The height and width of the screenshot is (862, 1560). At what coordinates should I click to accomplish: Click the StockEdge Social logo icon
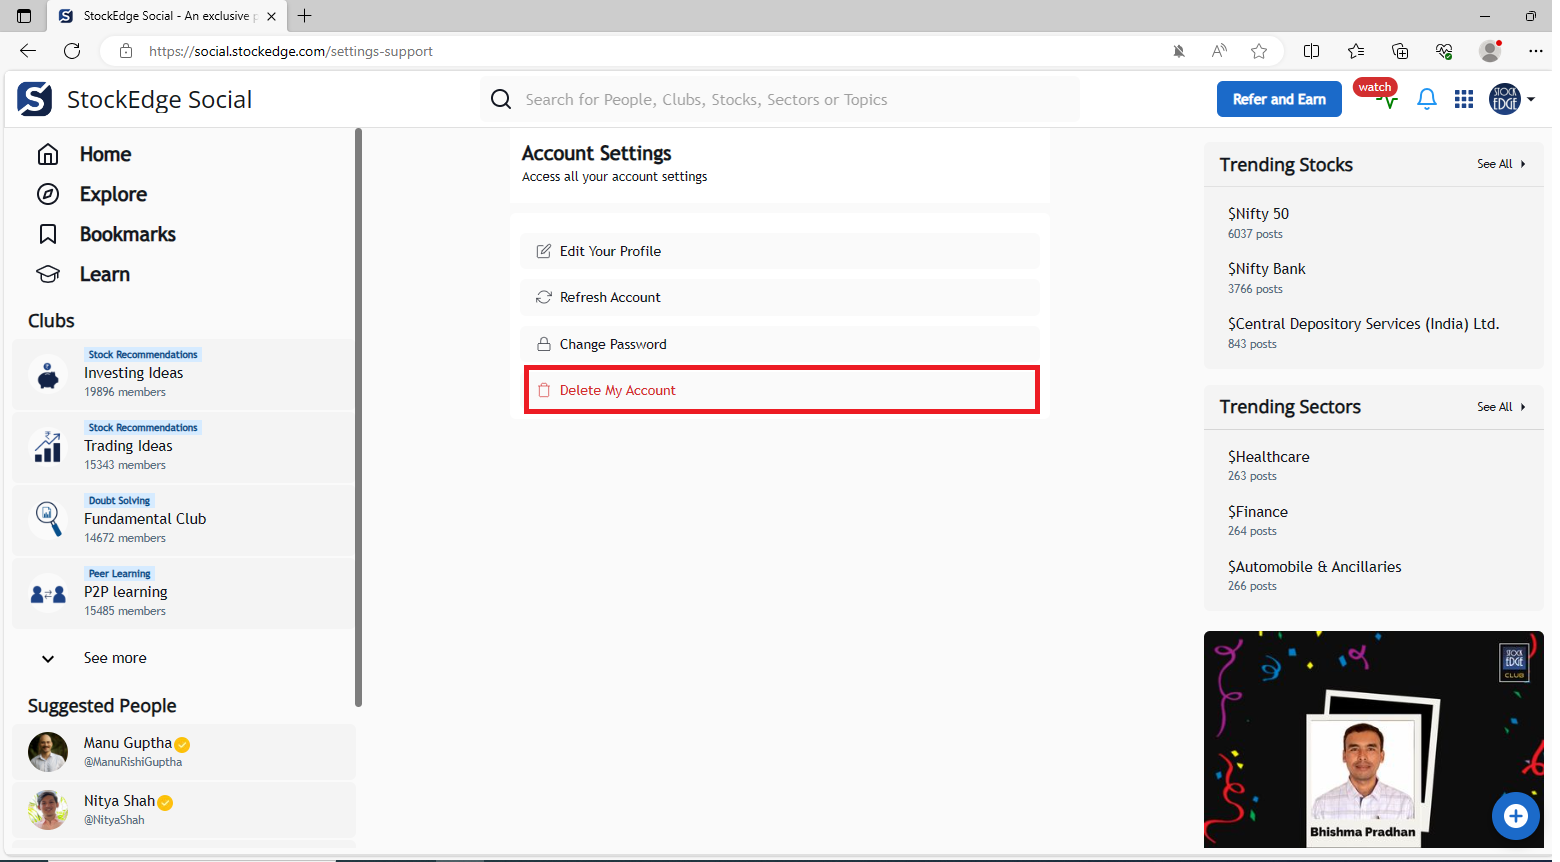[35, 99]
